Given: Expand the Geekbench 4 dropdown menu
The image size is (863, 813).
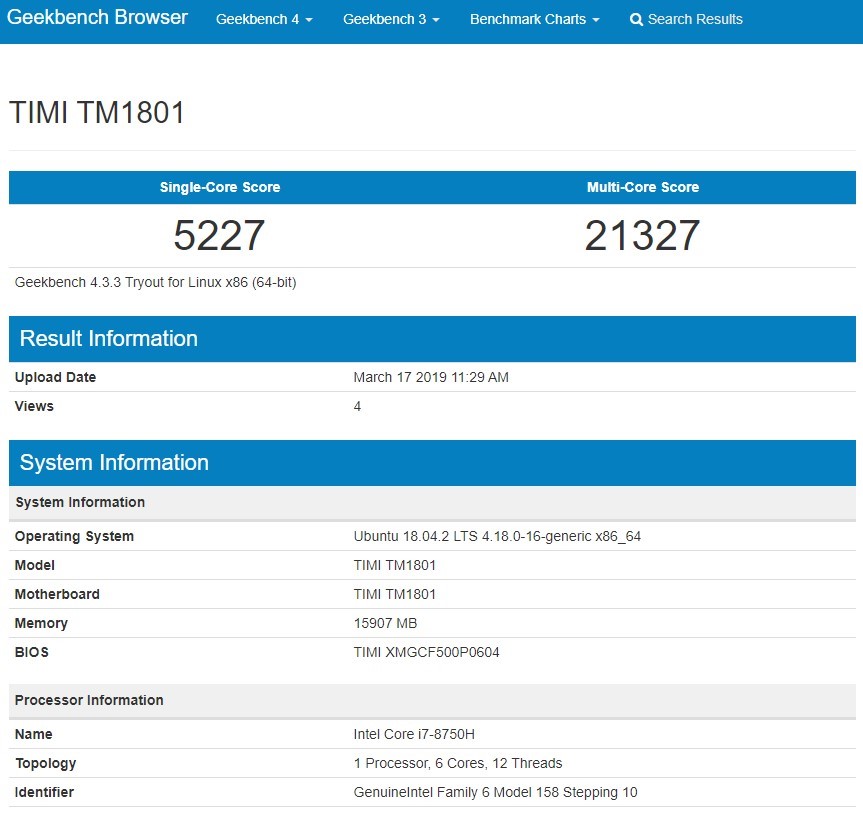Looking at the screenshot, I should coord(264,19).
